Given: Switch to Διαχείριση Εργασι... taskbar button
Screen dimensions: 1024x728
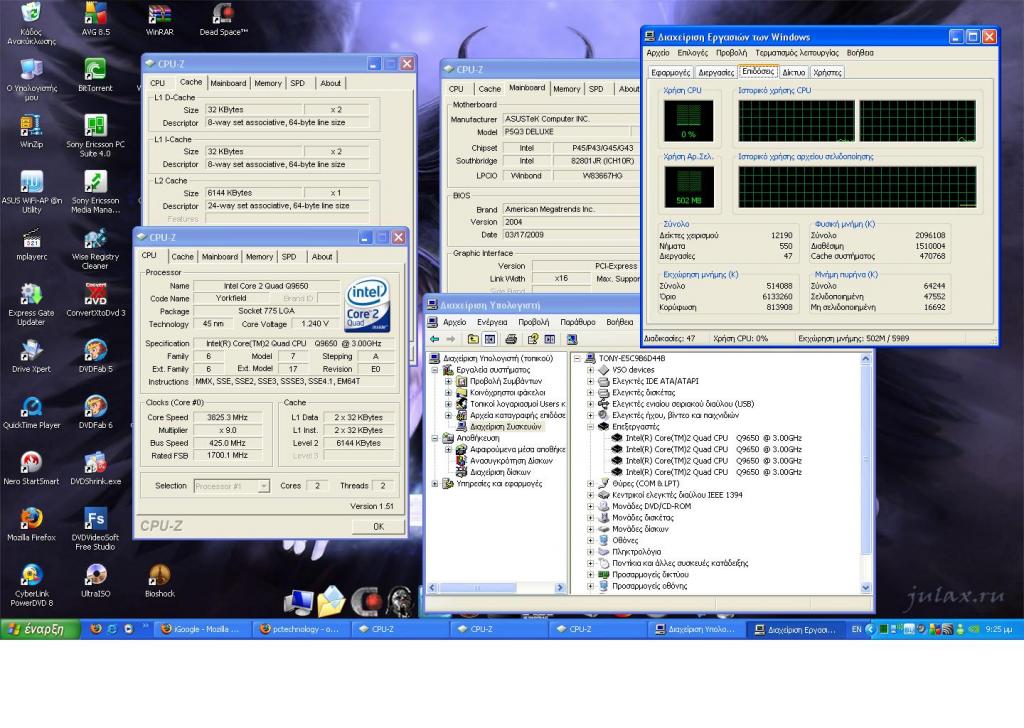Looking at the screenshot, I should (794, 629).
